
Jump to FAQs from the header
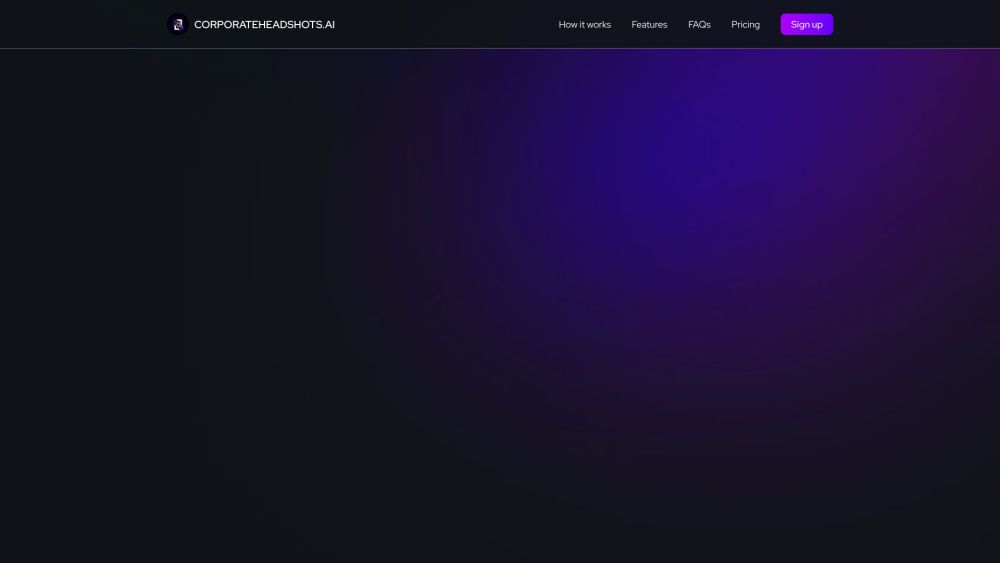click(x=699, y=24)
